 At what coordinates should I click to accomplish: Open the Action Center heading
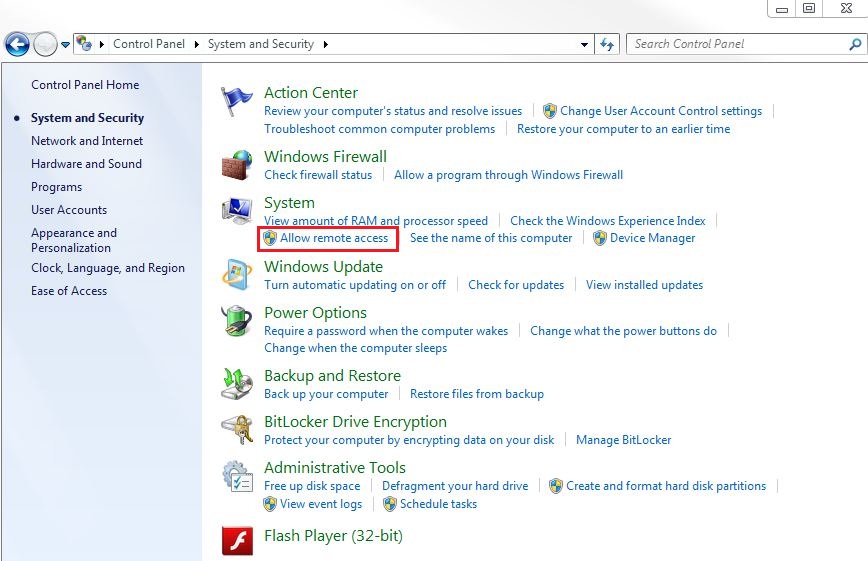(x=311, y=92)
